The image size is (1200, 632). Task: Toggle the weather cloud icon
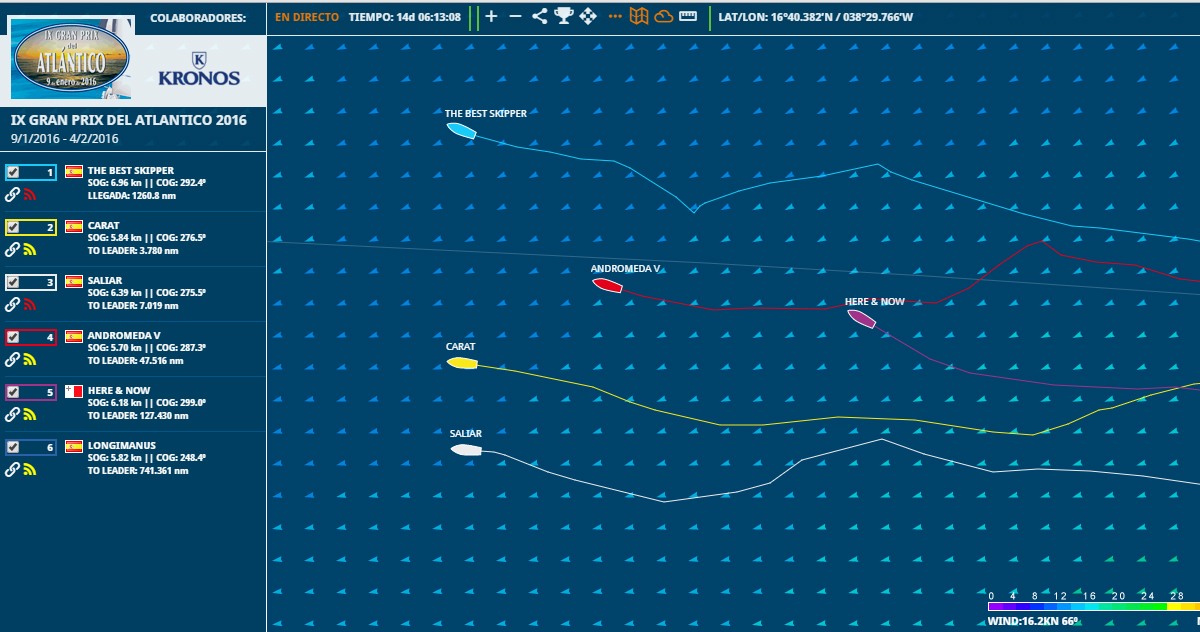pyautogui.click(x=663, y=16)
